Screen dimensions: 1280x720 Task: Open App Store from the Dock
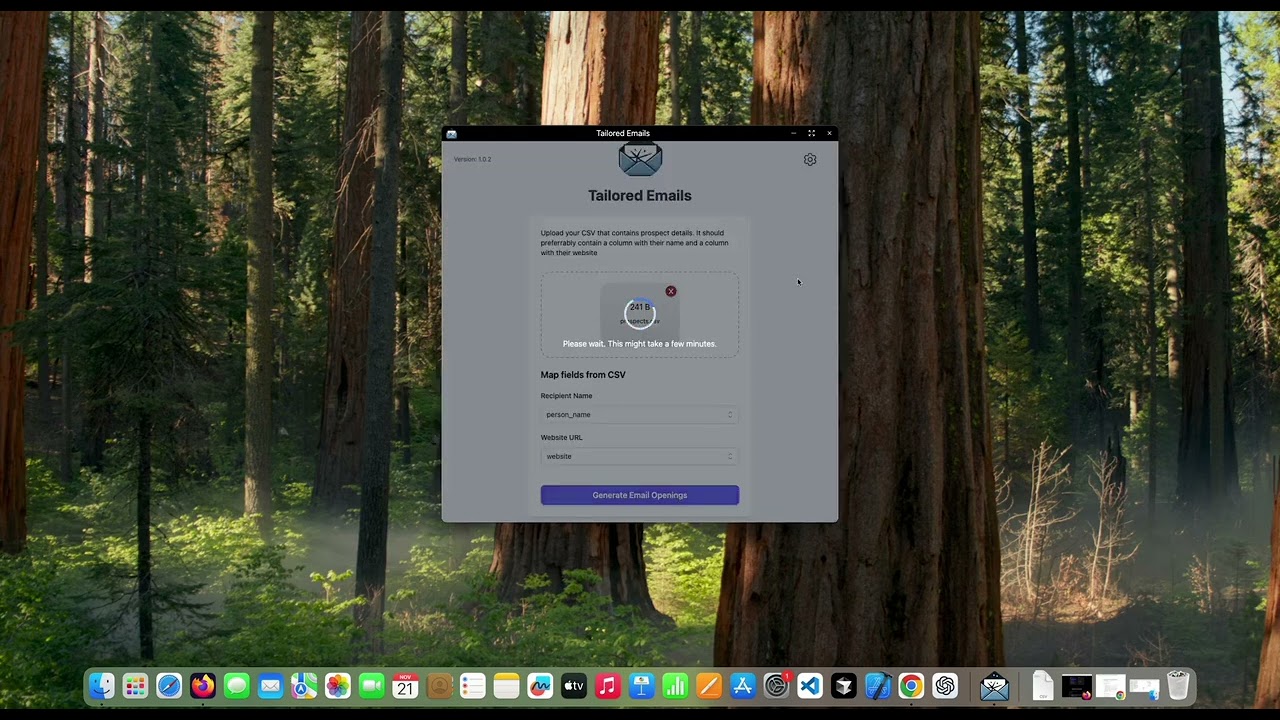[x=743, y=686]
